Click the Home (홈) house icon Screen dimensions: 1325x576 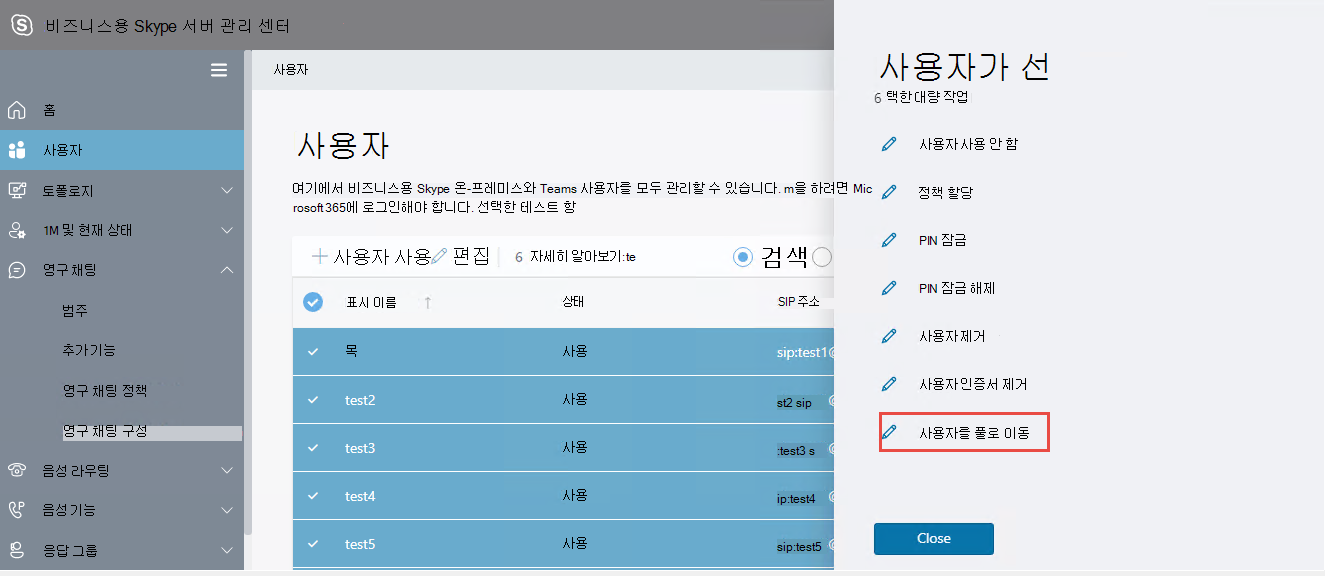pos(17,110)
